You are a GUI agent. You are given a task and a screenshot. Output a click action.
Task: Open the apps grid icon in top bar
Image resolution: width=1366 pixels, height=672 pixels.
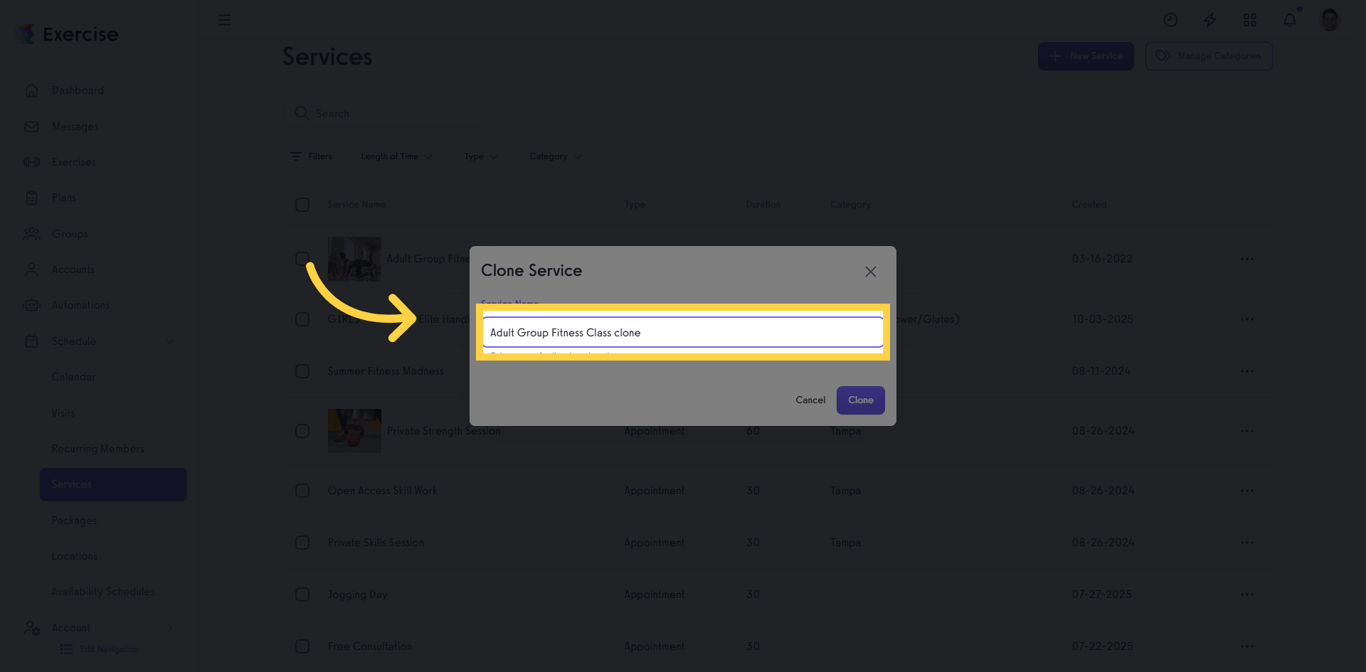[x=1250, y=19]
